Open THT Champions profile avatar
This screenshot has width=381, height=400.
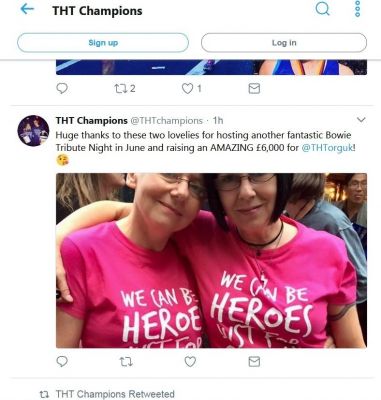click(33, 131)
